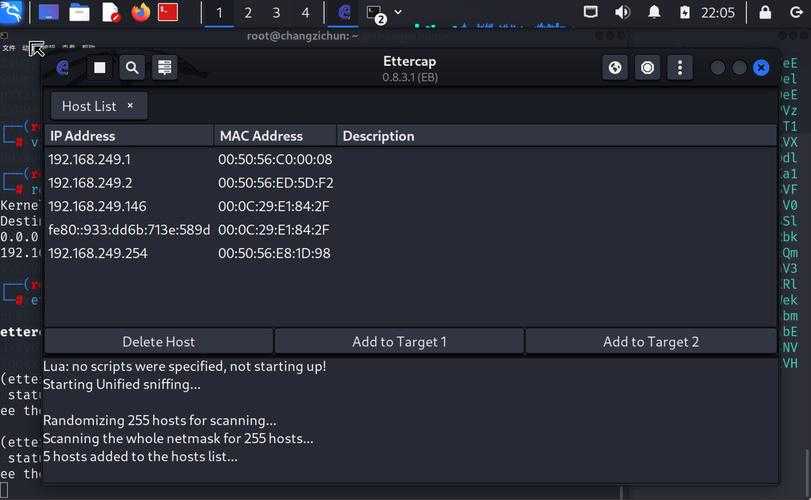Lock the screen with padlock icon
This screenshot has width=811, height=500.
(x=765, y=12)
